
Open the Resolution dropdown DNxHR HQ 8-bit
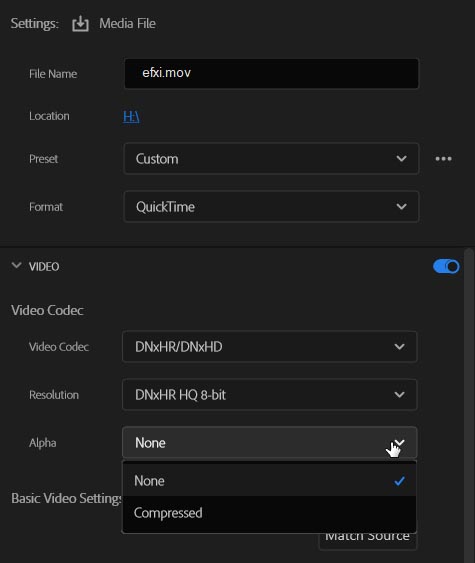pyautogui.click(x=269, y=395)
